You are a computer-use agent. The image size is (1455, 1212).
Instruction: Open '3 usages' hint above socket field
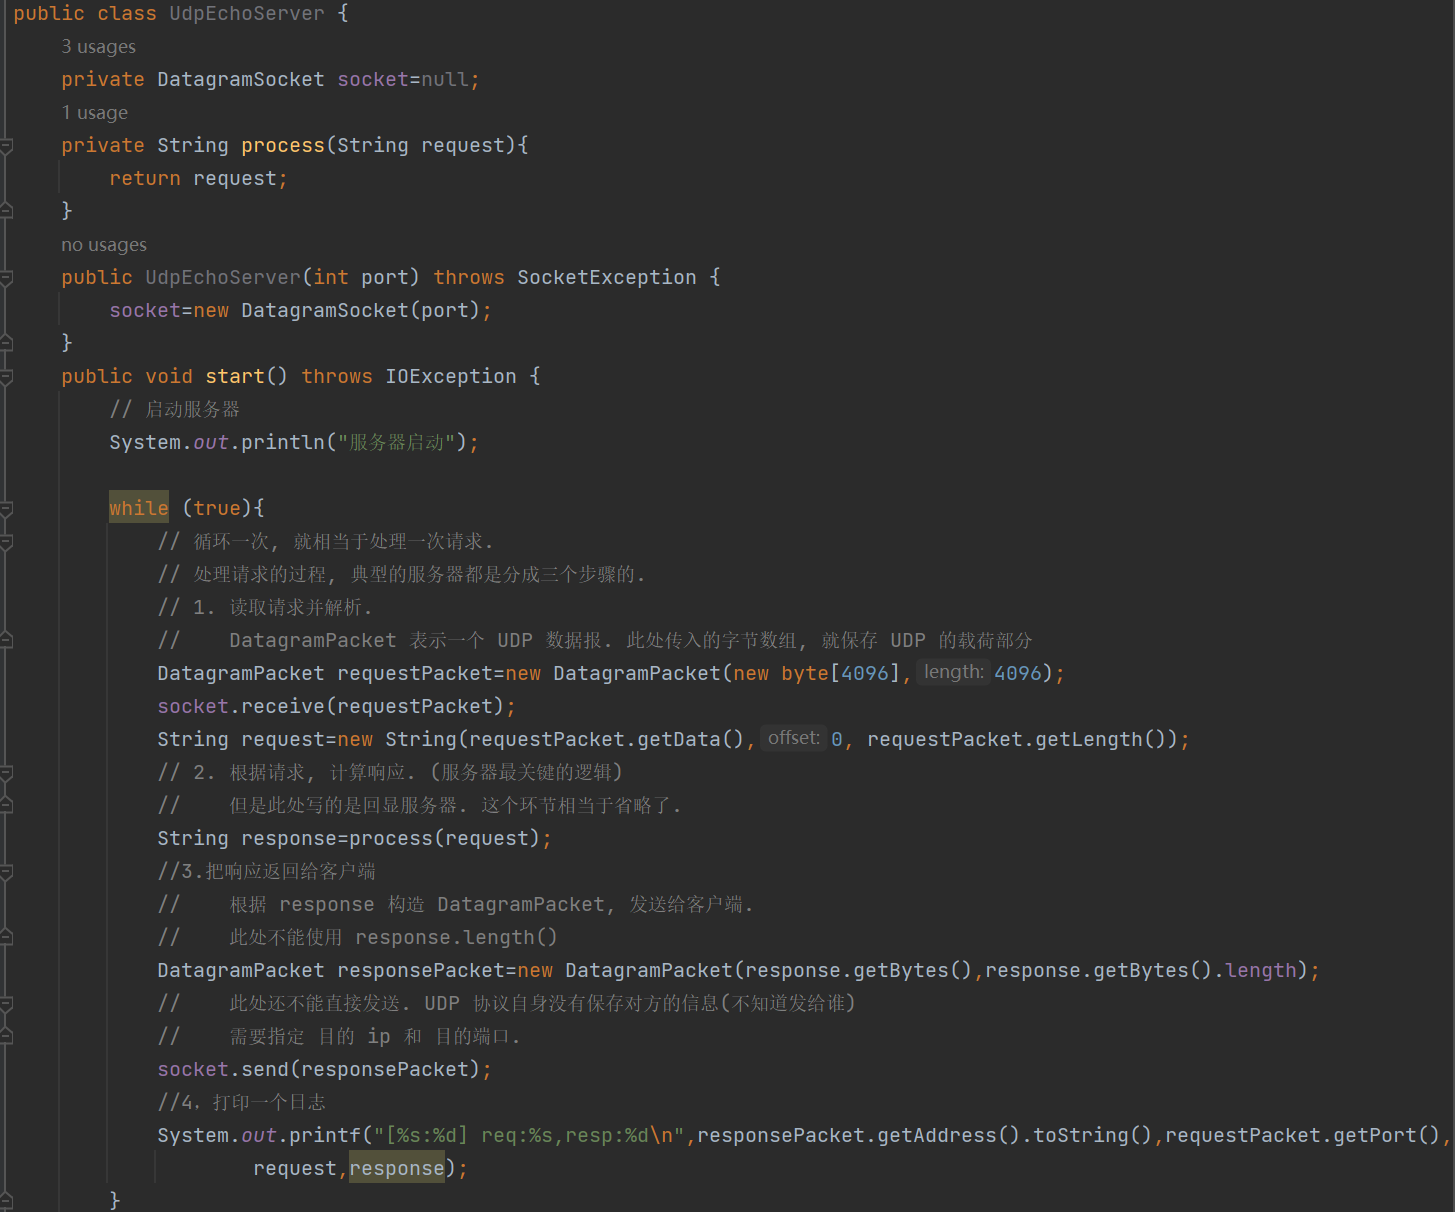click(x=98, y=47)
